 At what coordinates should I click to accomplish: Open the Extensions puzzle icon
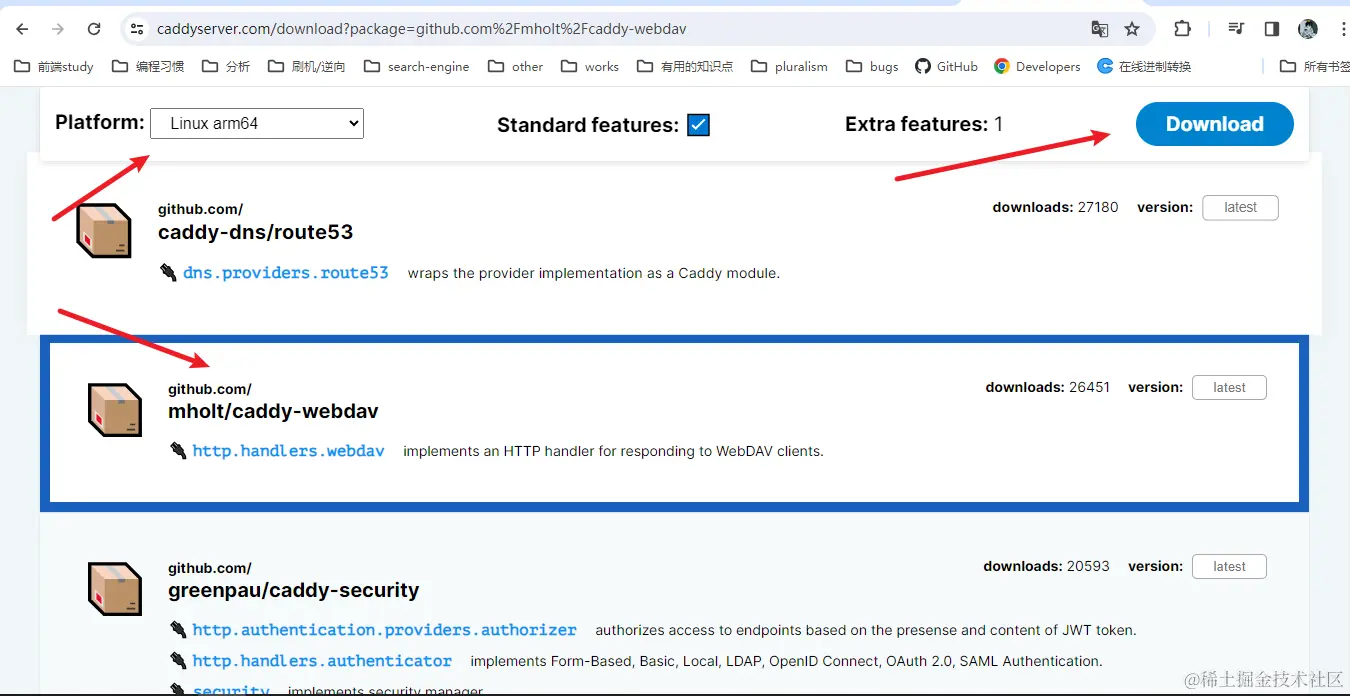pos(1182,29)
